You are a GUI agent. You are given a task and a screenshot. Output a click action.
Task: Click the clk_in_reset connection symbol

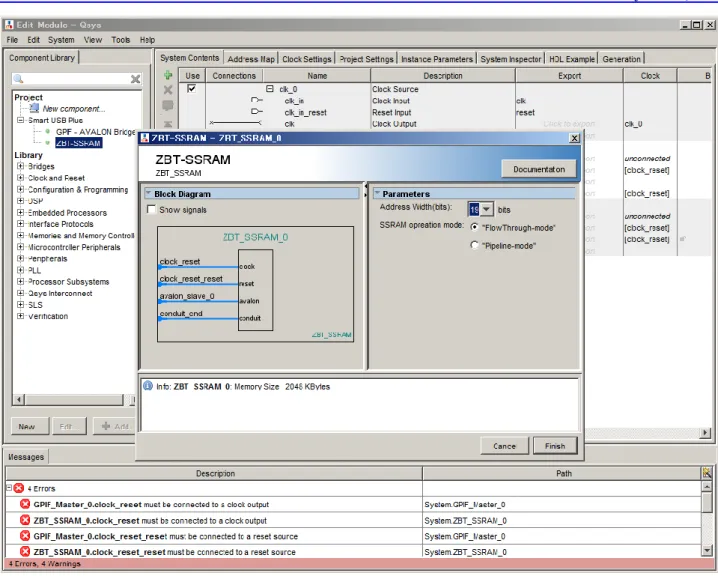(x=257, y=112)
